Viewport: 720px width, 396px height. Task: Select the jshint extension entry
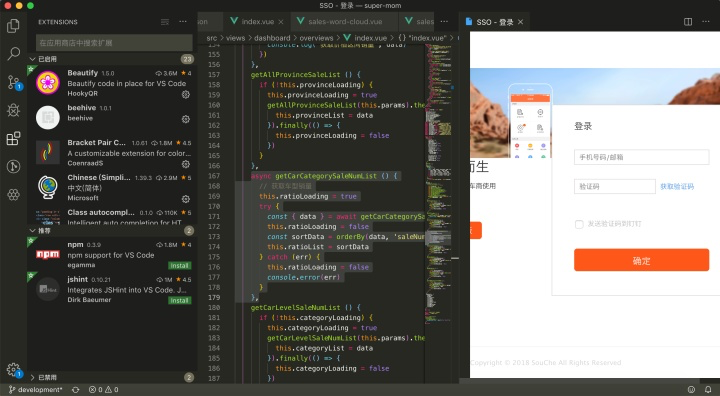coord(112,290)
